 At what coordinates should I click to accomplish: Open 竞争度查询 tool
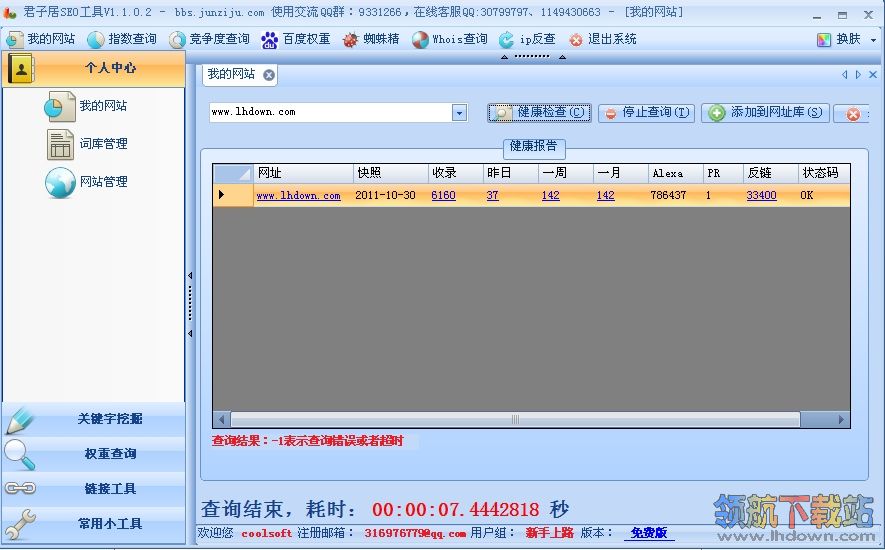pos(209,39)
